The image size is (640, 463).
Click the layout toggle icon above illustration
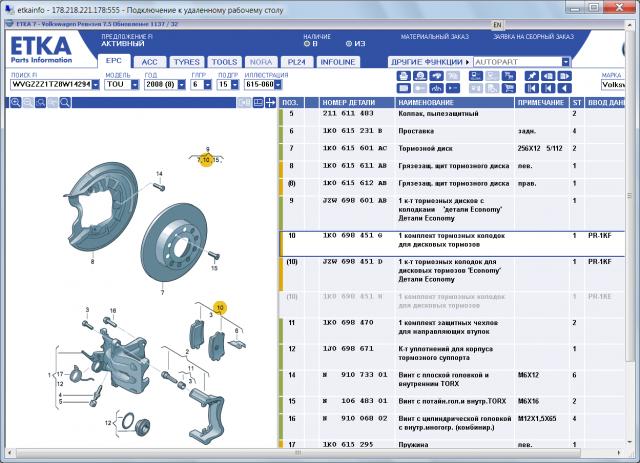pyautogui.click(x=258, y=102)
